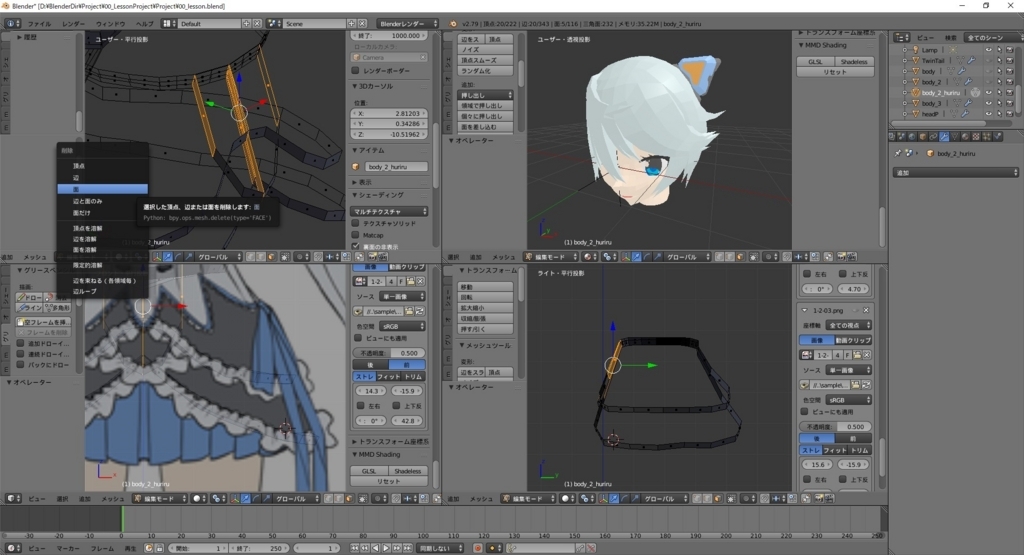Expand the body_2 tree node in outliner
The width and height of the screenshot is (1024, 555).
[x=904, y=82]
